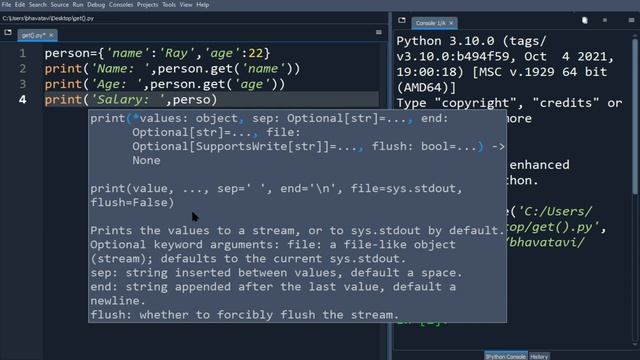Screen dimensions: 640x360
Task: Place cursor in the print('Name: ' code line
Action: (x=172, y=69)
